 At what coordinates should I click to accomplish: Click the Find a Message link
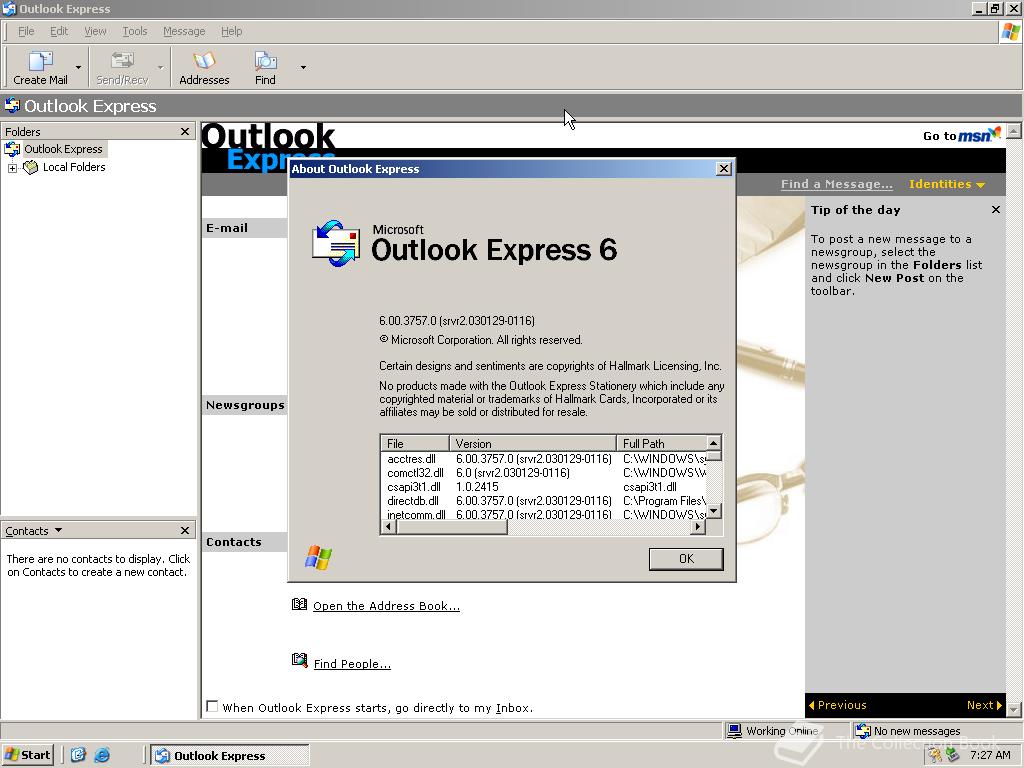[837, 184]
